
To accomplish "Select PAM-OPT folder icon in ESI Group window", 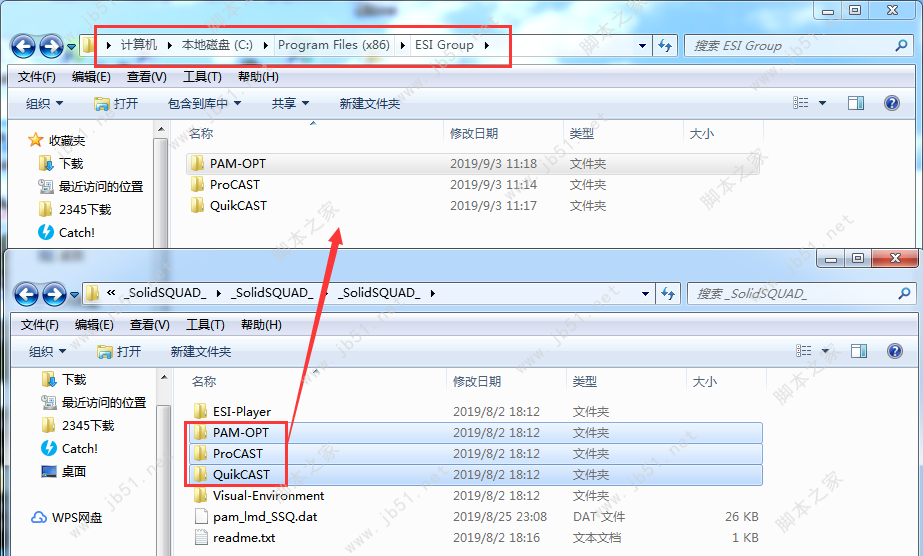I will click(198, 163).
